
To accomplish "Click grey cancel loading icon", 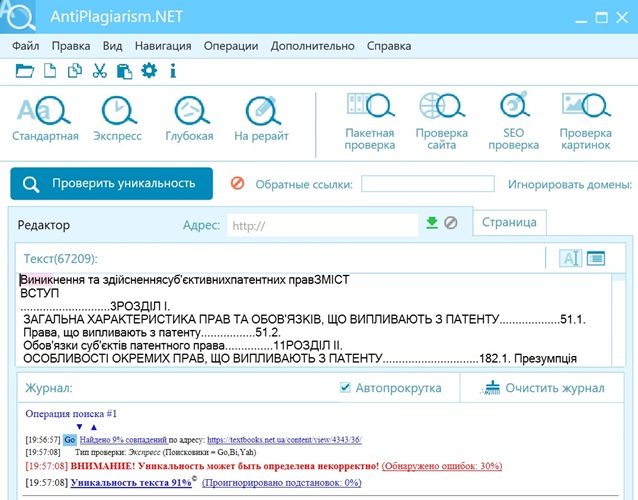I will (x=450, y=223).
